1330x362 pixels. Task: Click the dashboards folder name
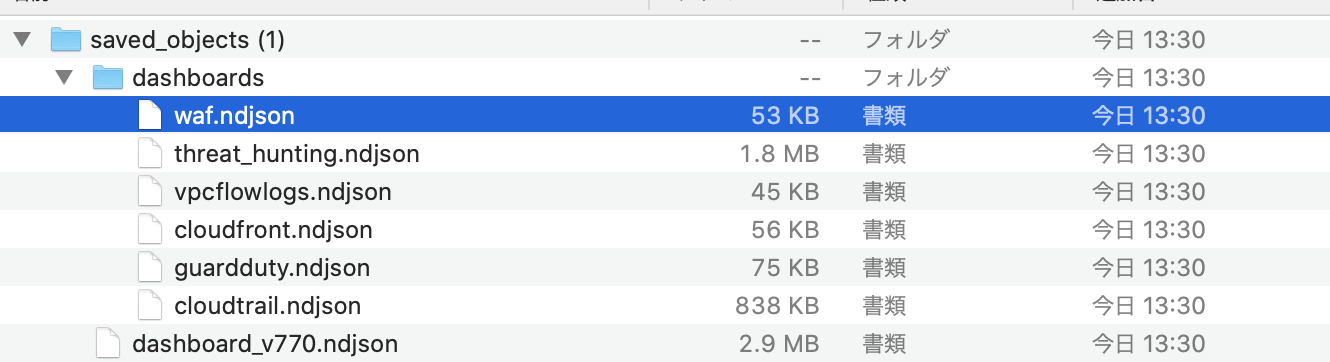click(x=198, y=78)
